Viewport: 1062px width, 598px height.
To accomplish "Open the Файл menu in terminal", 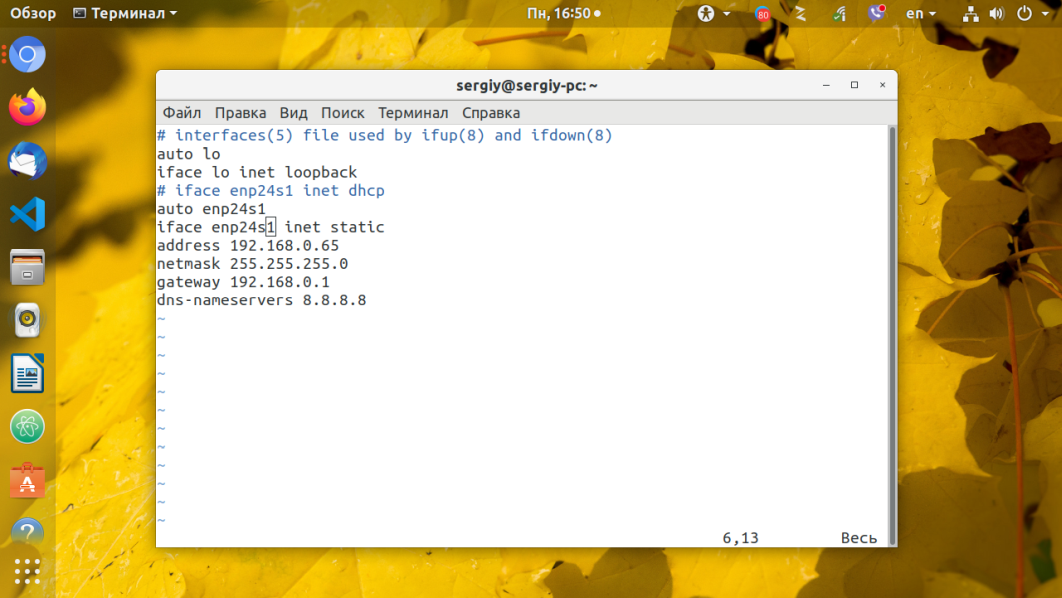I will point(181,113).
